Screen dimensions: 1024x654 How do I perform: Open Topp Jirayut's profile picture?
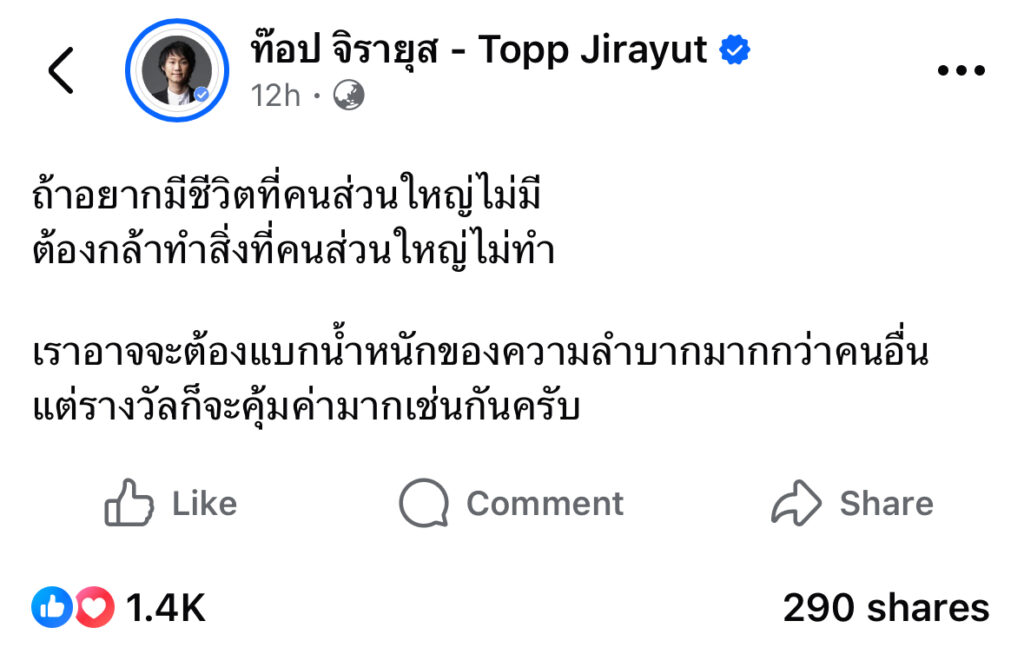pyautogui.click(x=177, y=71)
